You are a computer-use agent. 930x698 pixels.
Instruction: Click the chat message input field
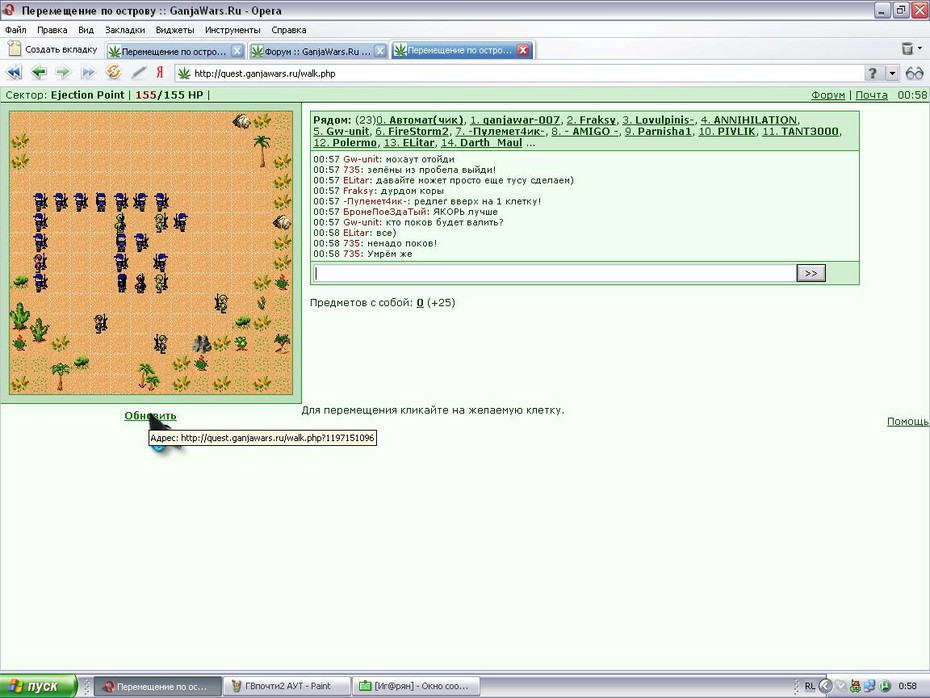tap(554, 273)
